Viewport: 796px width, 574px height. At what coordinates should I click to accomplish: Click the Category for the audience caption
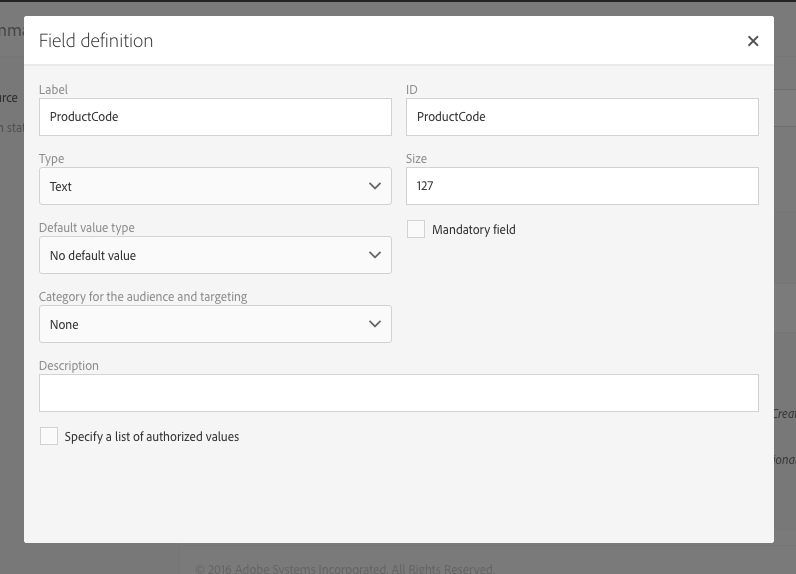[143, 297]
